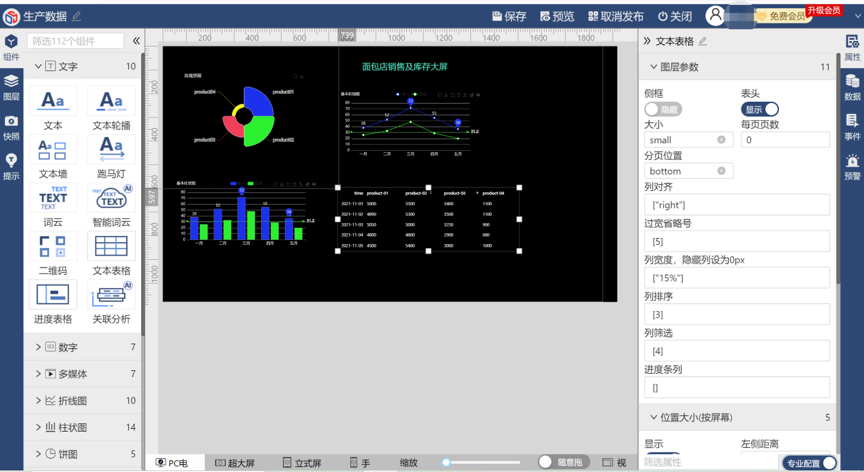Select the 文本表格 component icon
The image size is (864, 472).
(110, 246)
